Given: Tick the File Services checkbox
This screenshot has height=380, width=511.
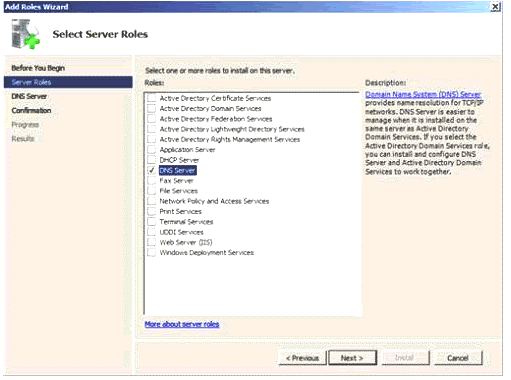Looking at the screenshot, I should pyautogui.click(x=151, y=191).
